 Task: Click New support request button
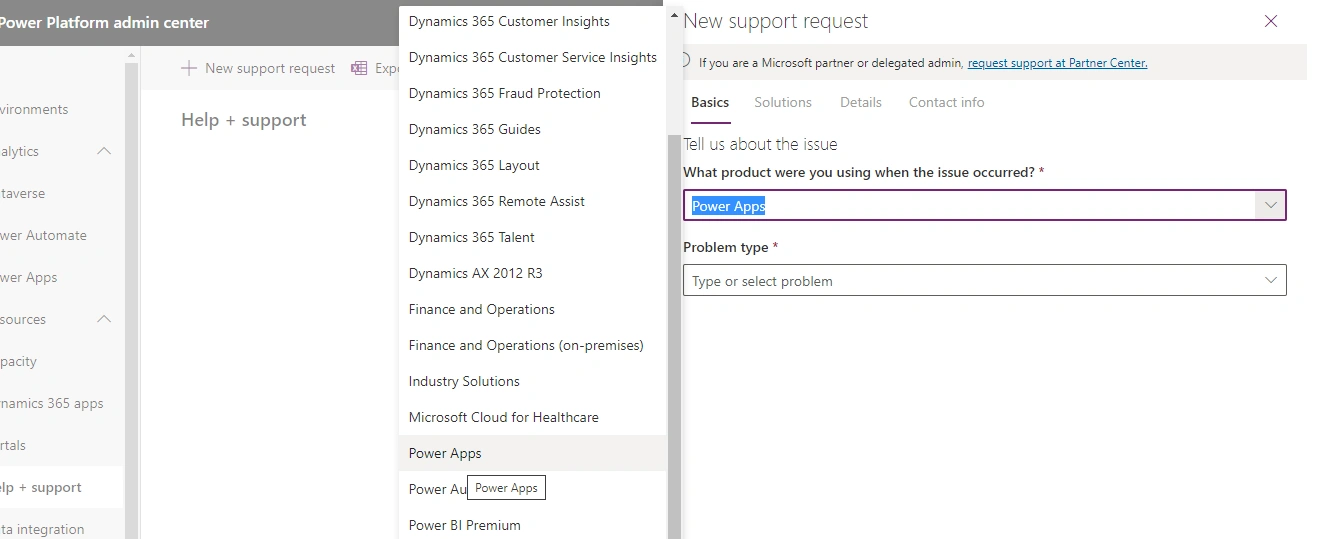[258, 68]
